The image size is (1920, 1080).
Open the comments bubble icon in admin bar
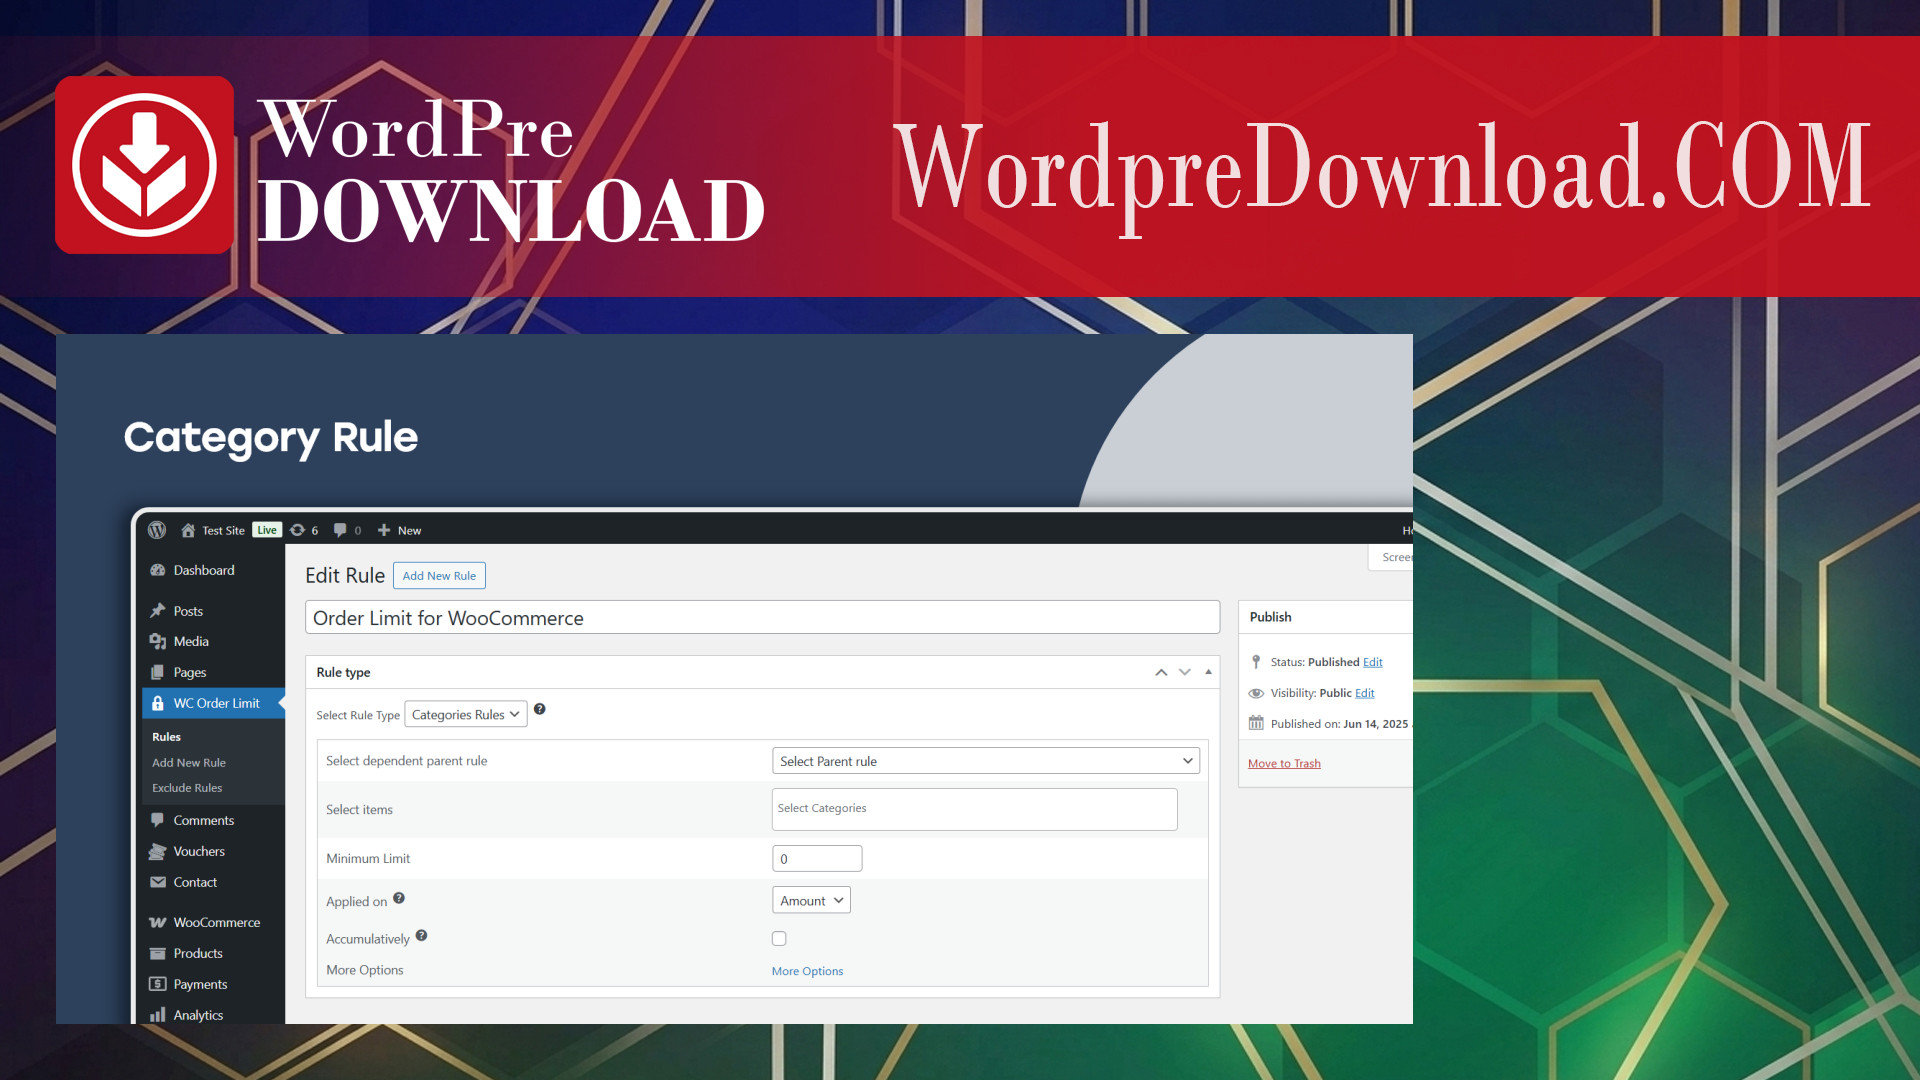click(x=340, y=530)
